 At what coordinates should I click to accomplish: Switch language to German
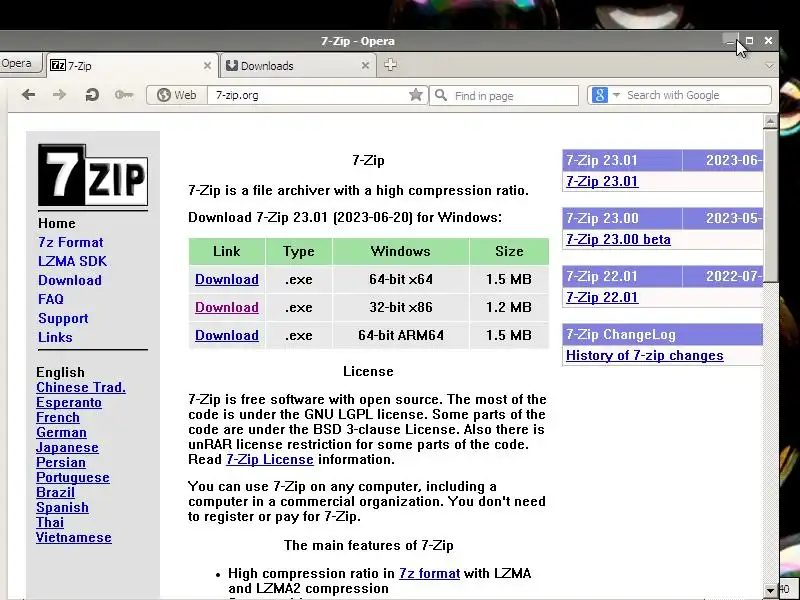(x=61, y=433)
